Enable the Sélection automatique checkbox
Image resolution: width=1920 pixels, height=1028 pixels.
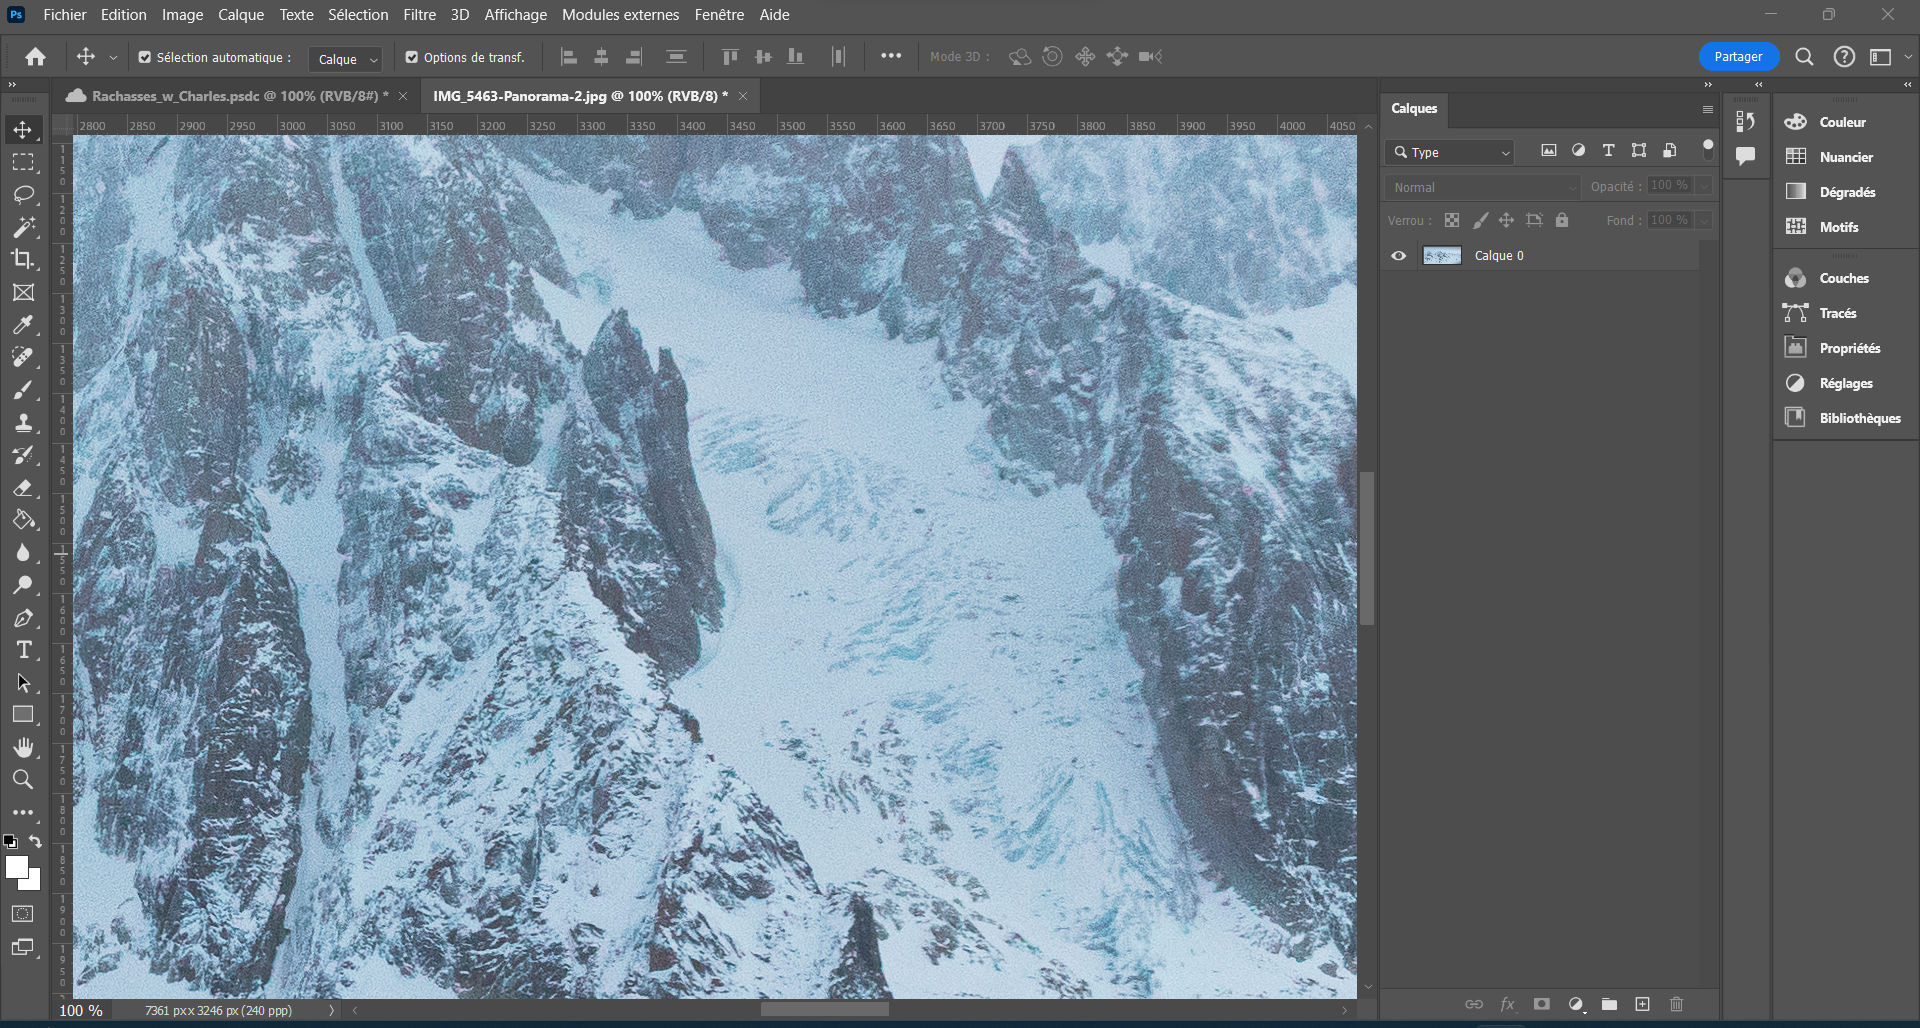(145, 57)
